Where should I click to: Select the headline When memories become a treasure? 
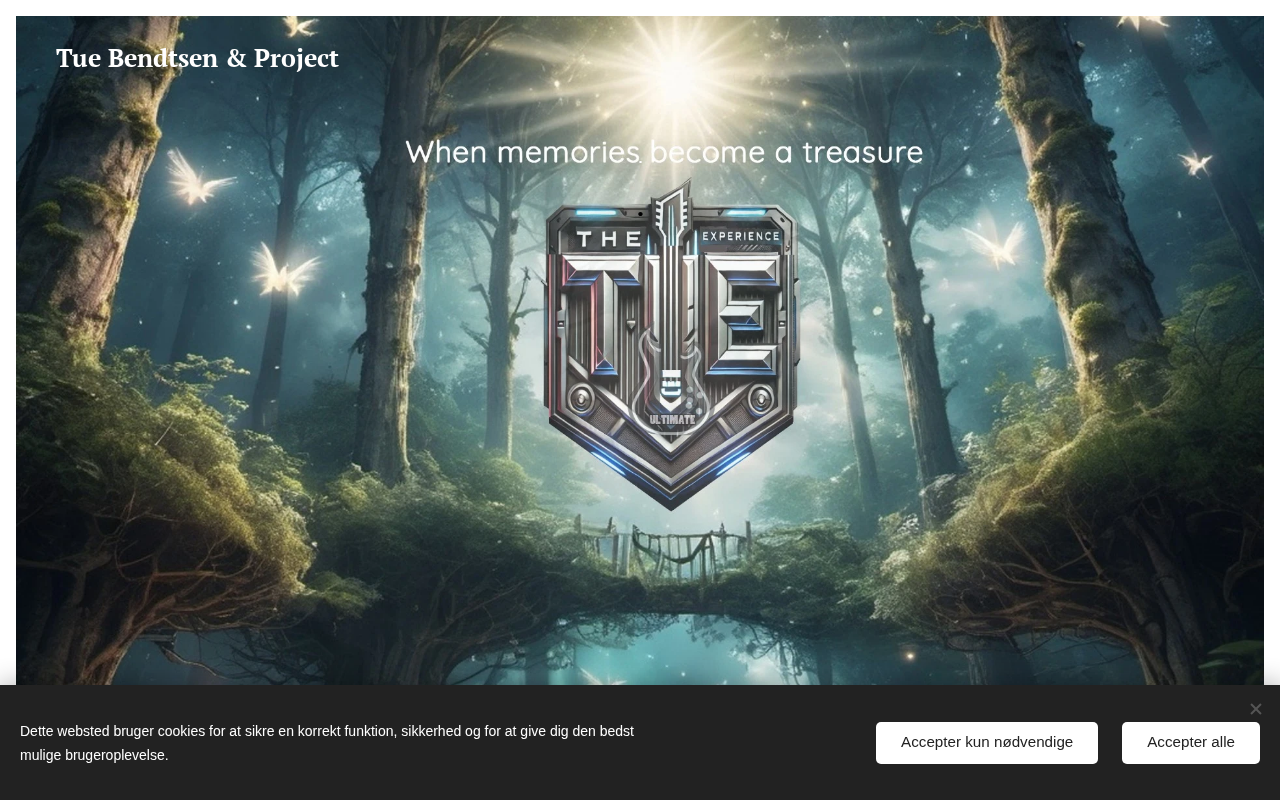pyautogui.click(x=664, y=152)
